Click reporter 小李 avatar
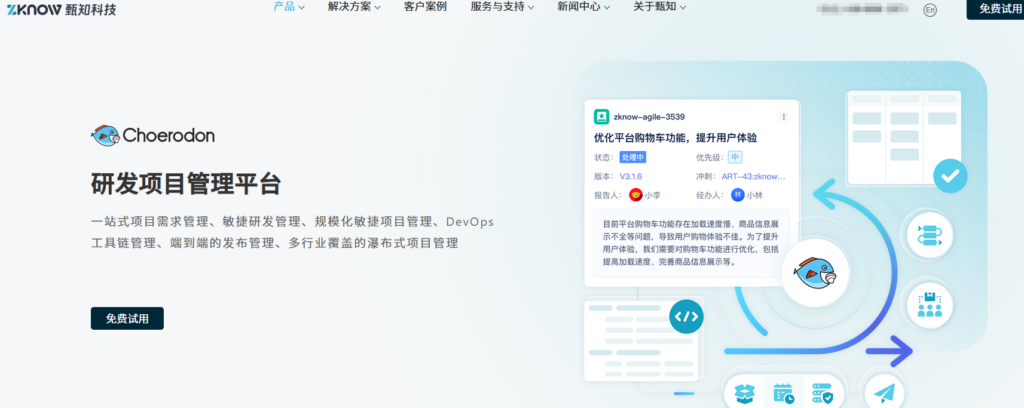This screenshot has height=408, width=1024. coord(635,195)
